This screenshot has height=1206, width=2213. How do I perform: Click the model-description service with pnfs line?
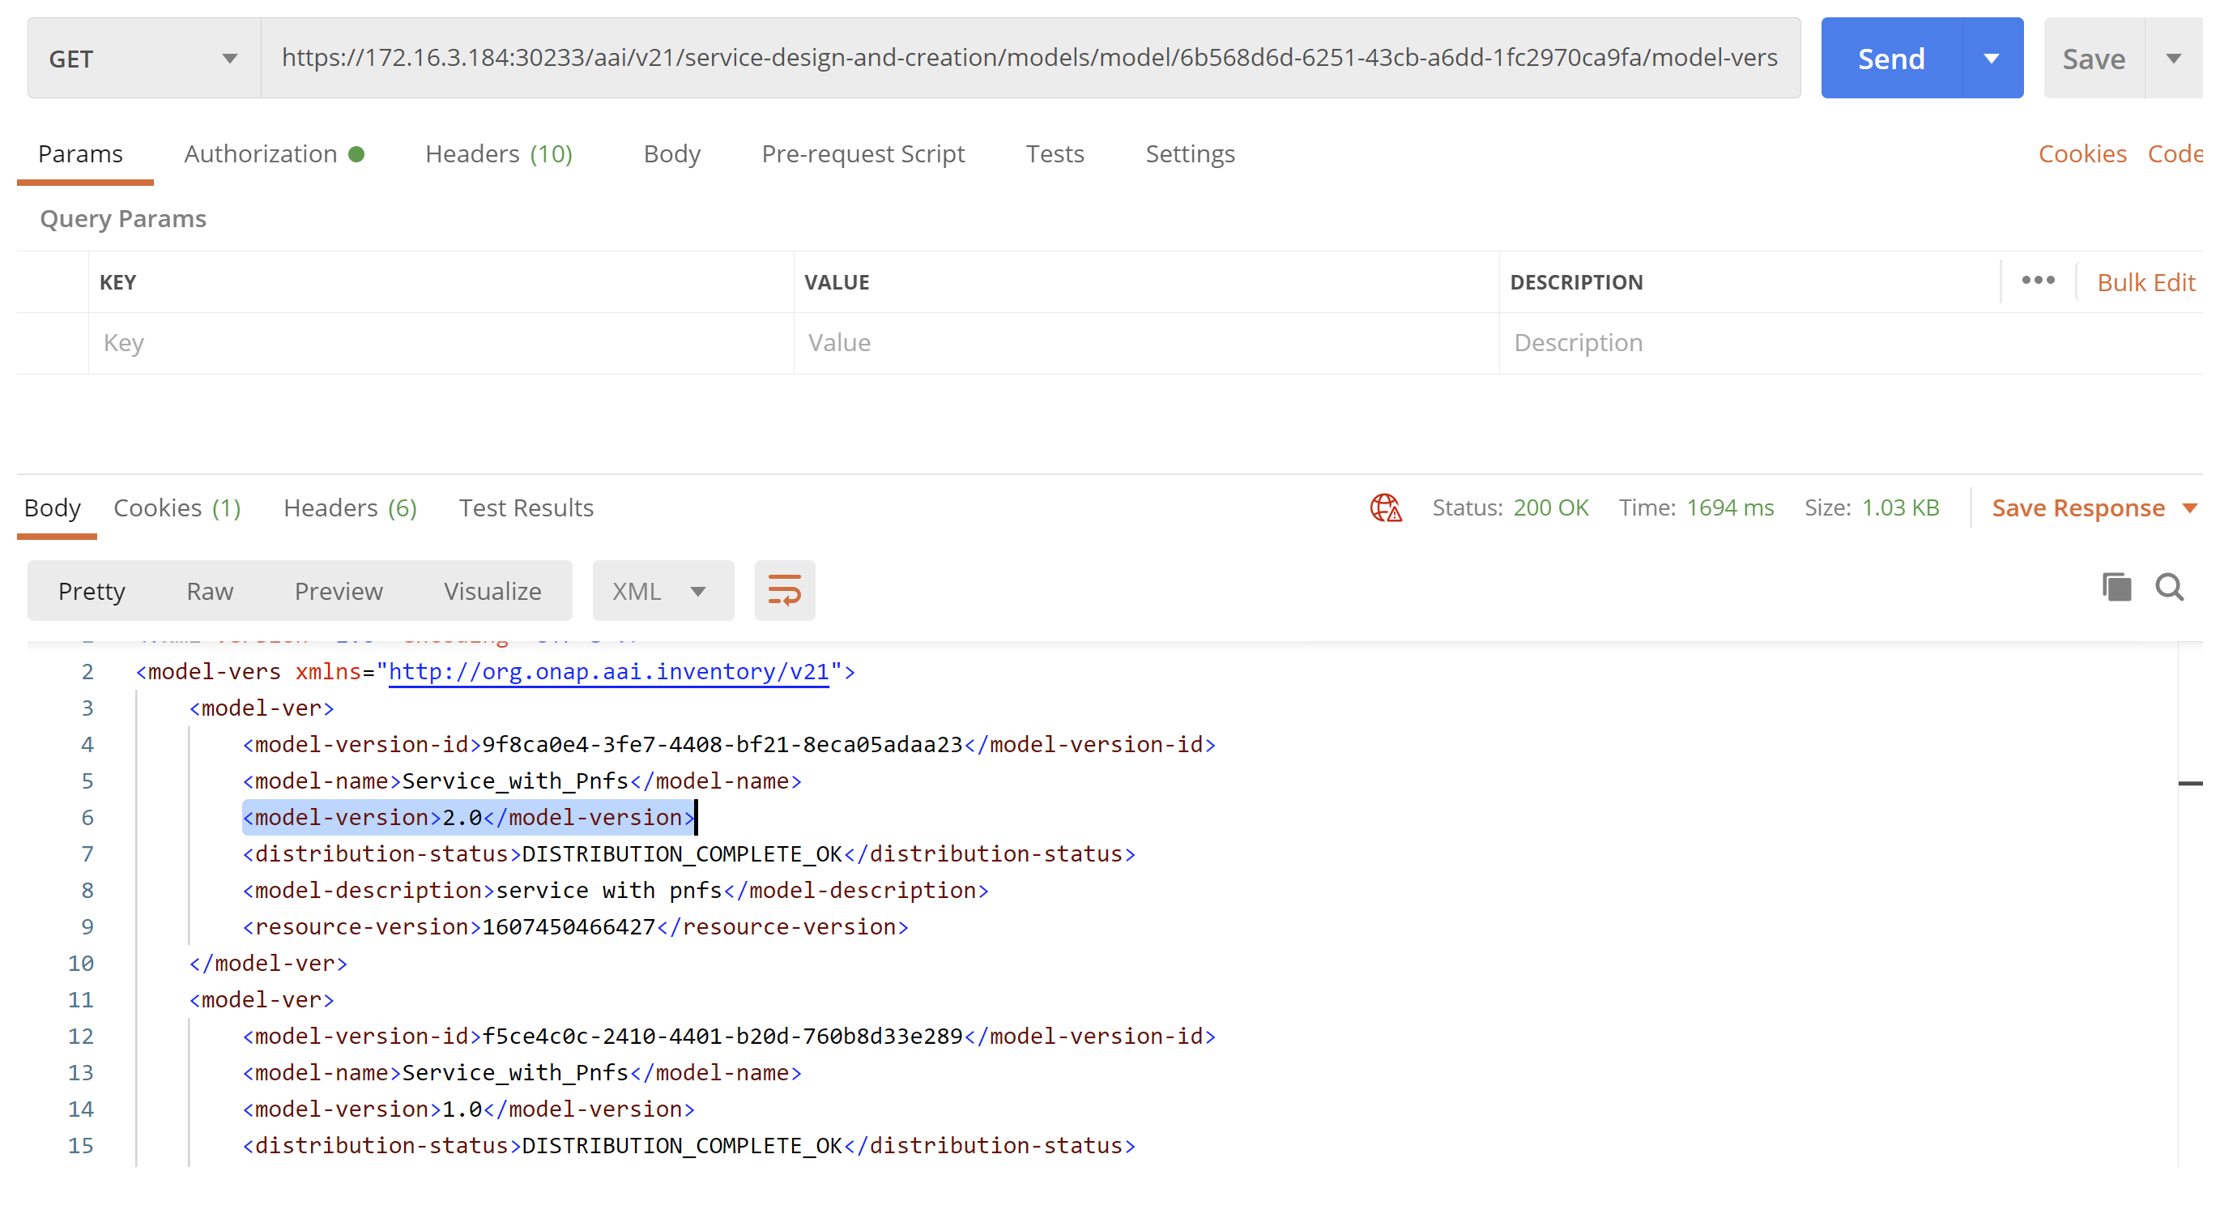tap(615, 890)
